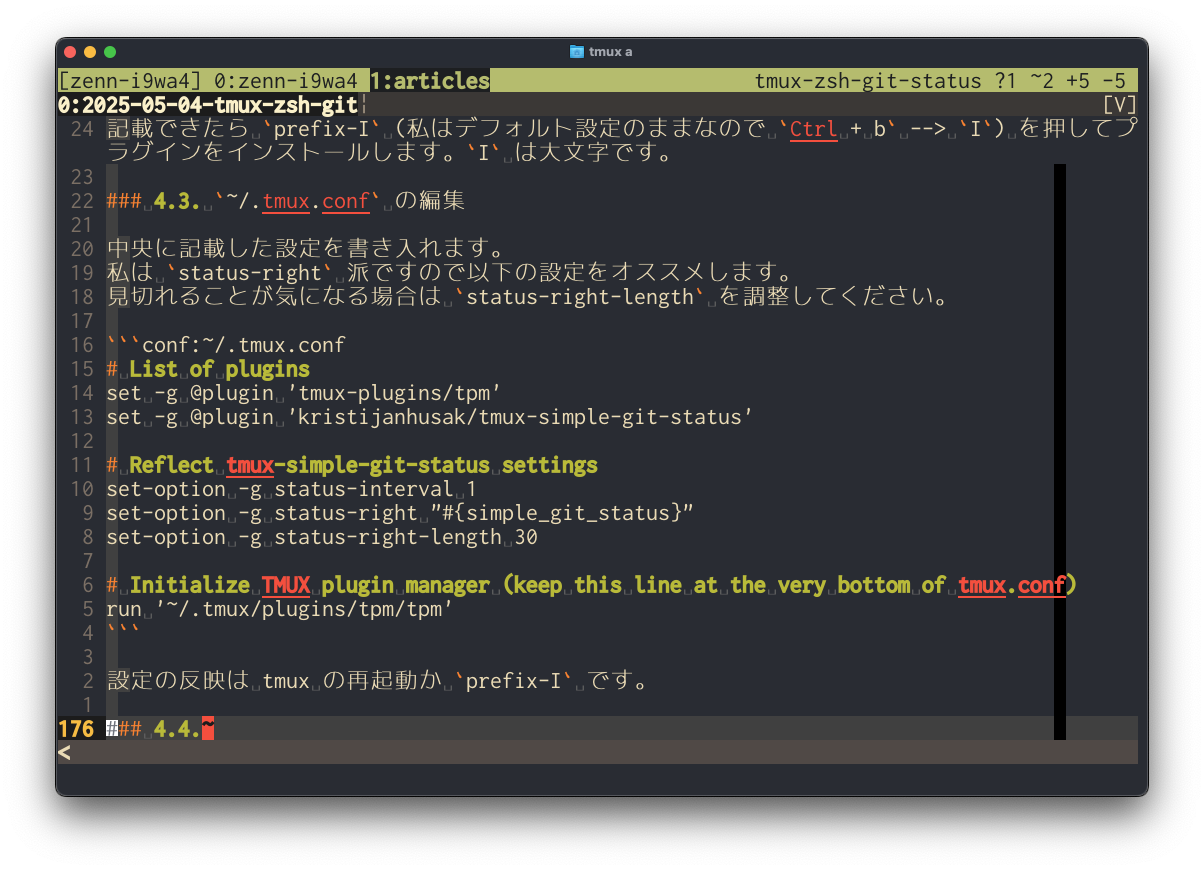Click the 'Initialize TMUX plugin manager' comment

[592, 585]
